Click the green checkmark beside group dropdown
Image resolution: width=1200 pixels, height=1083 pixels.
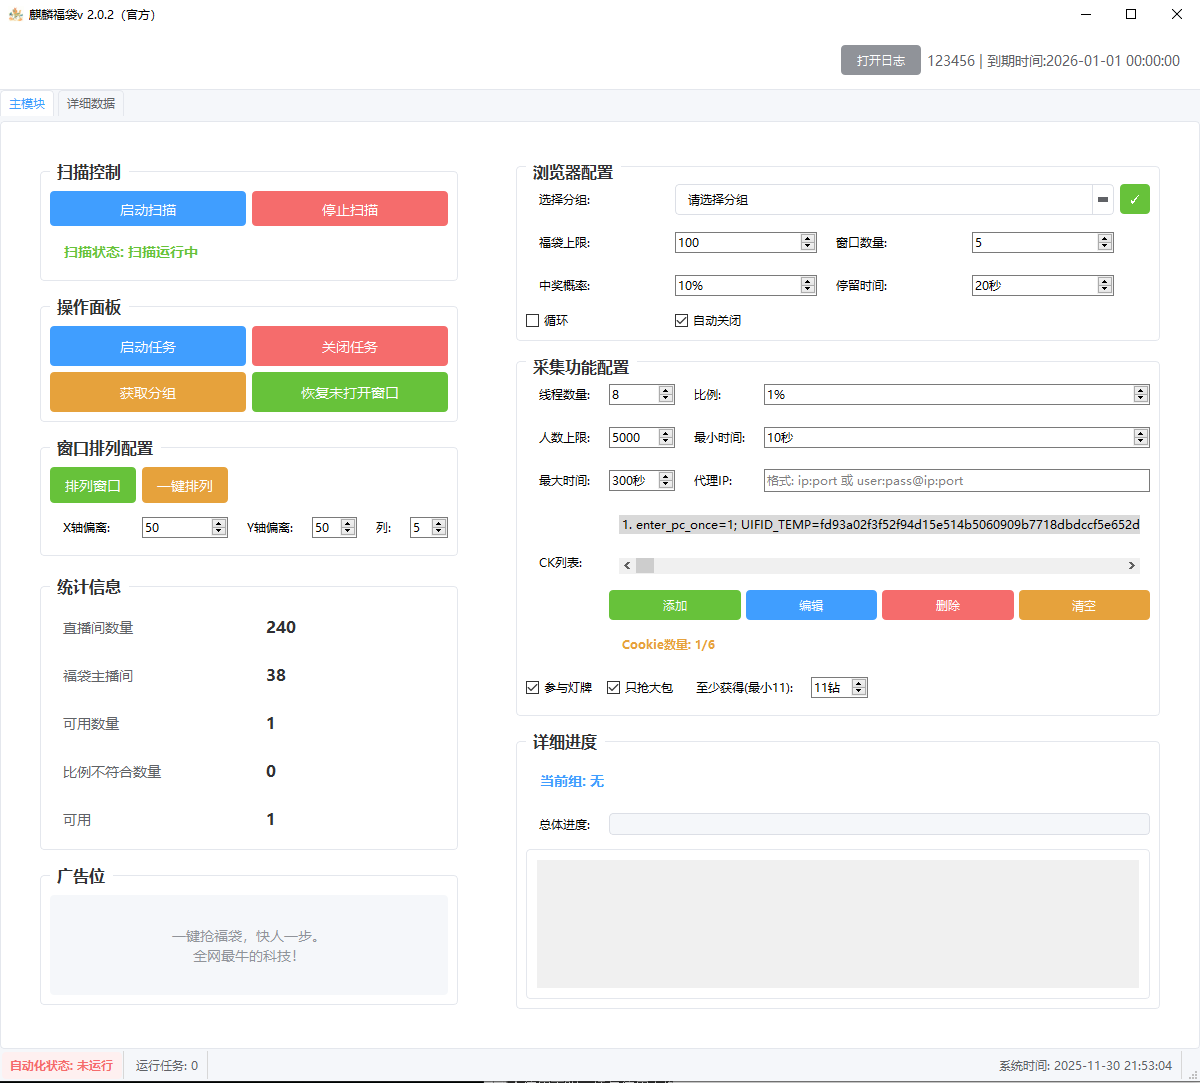click(x=1134, y=199)
